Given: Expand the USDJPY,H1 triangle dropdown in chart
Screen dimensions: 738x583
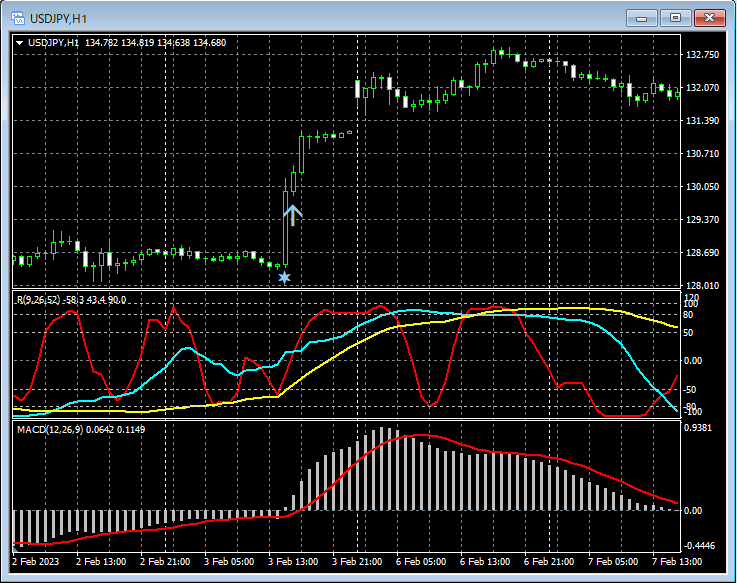Looking at the screenshot, I should [20, 43].
